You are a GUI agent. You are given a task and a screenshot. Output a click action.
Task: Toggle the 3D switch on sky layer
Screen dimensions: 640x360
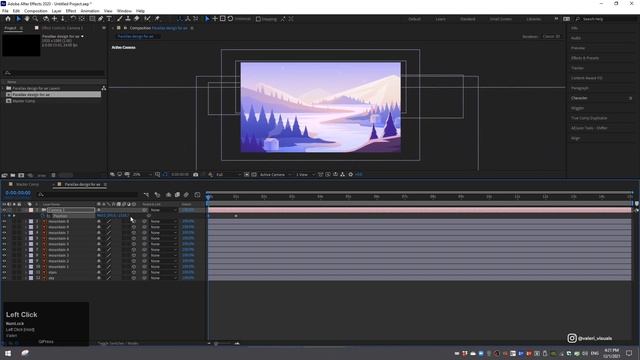point(134,278)
